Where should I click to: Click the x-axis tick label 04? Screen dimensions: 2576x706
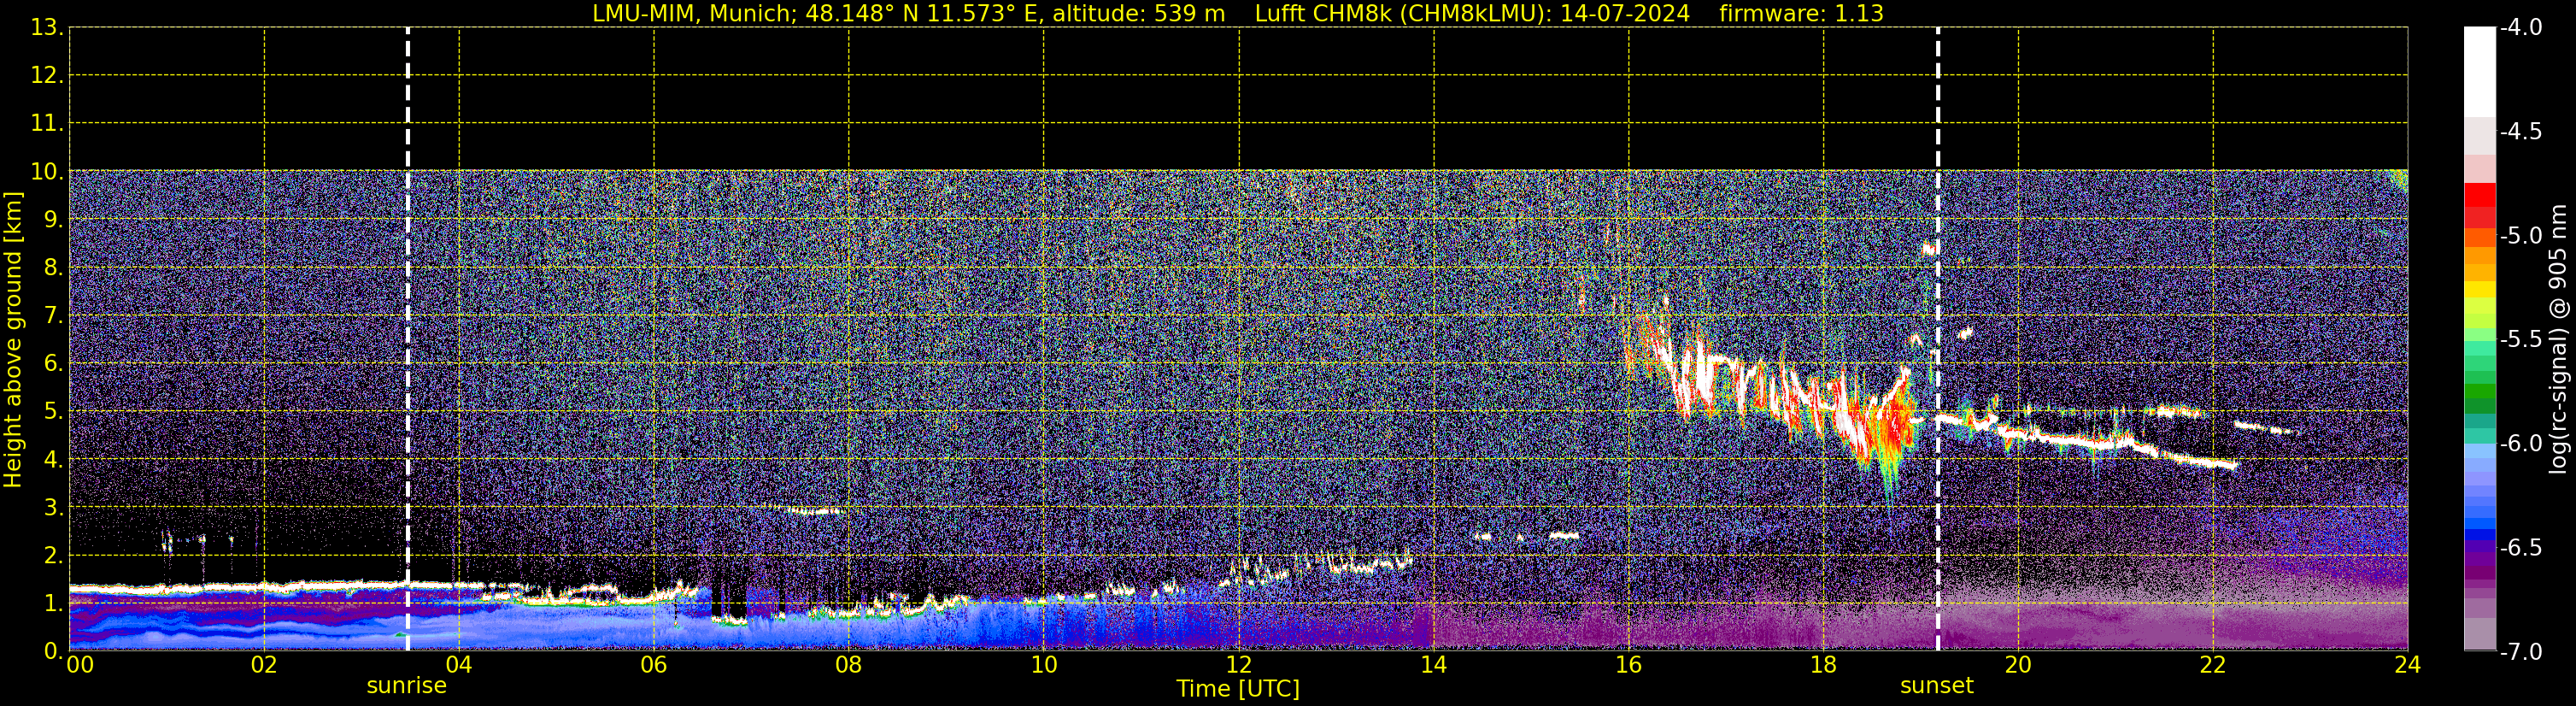click(x=459, y=665)
